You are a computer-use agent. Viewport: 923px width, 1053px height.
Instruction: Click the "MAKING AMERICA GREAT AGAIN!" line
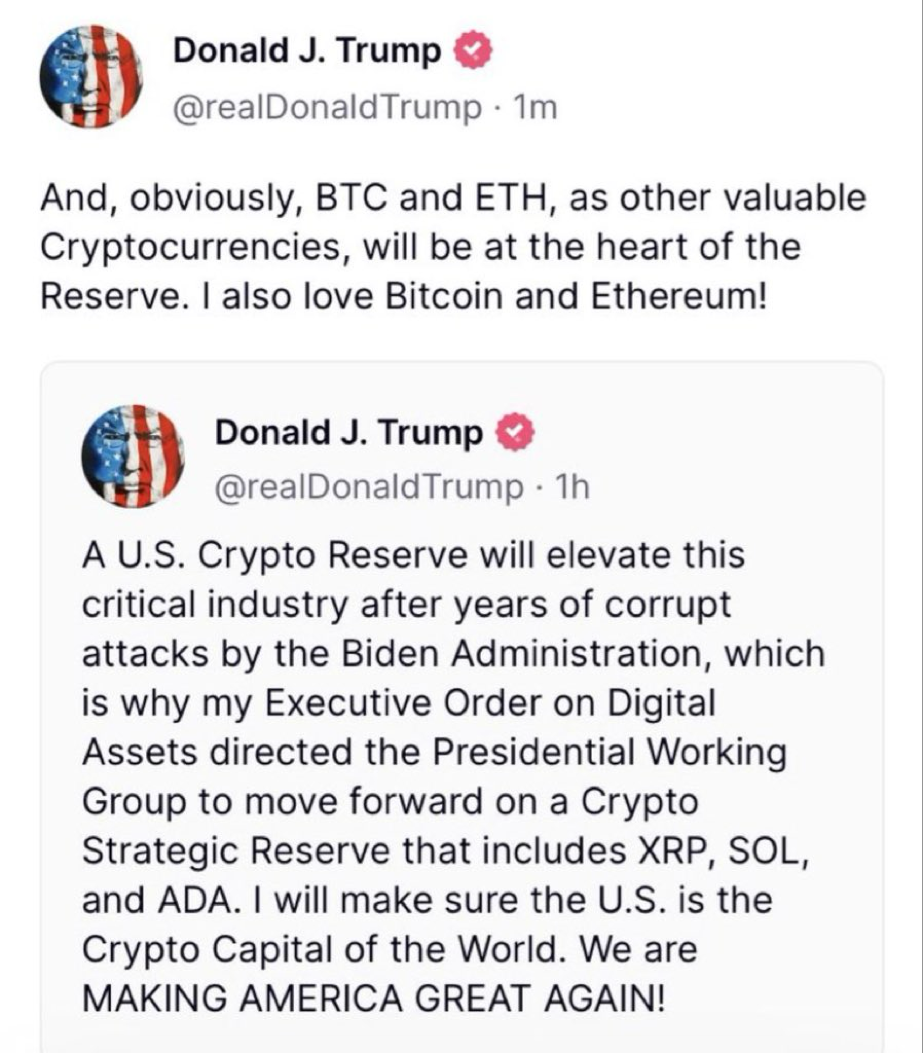click(x=370, y=999)
